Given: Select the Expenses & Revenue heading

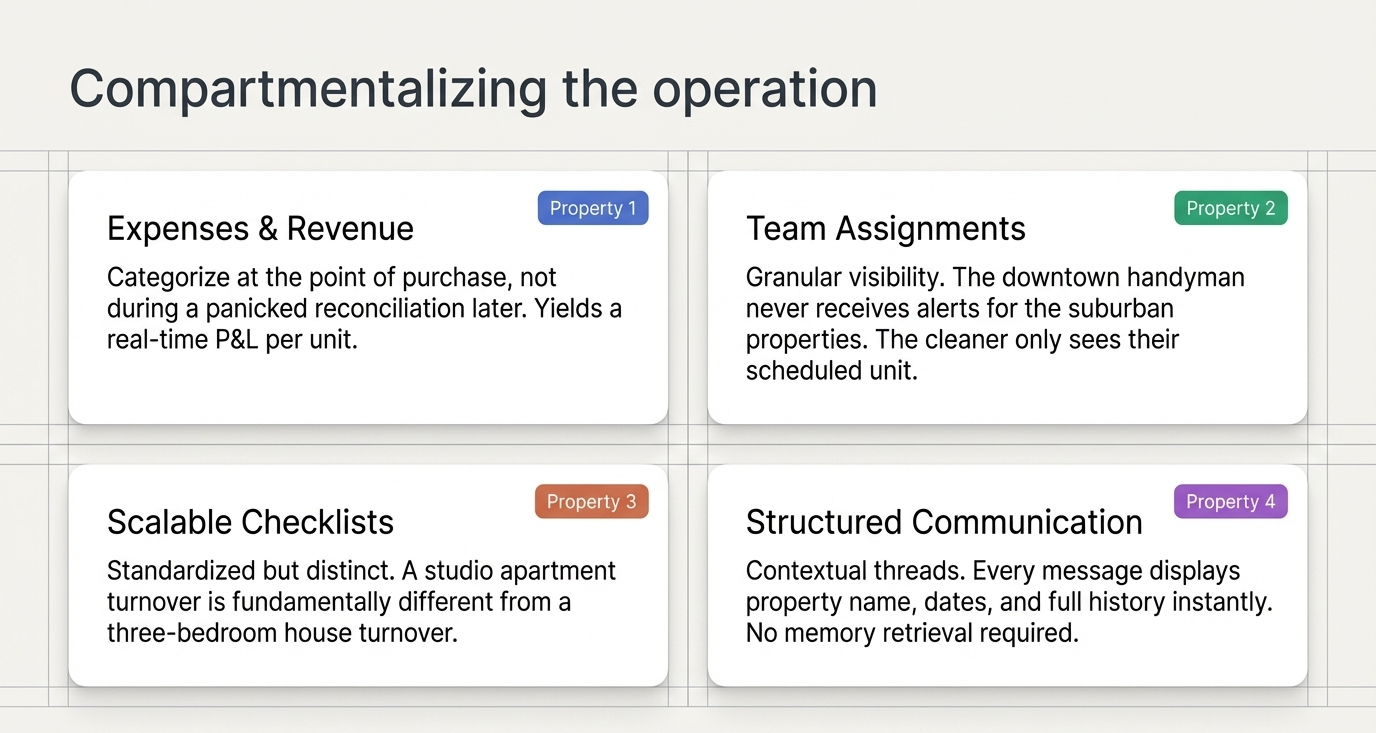Looking at the screenshot, I should [260, 229].
